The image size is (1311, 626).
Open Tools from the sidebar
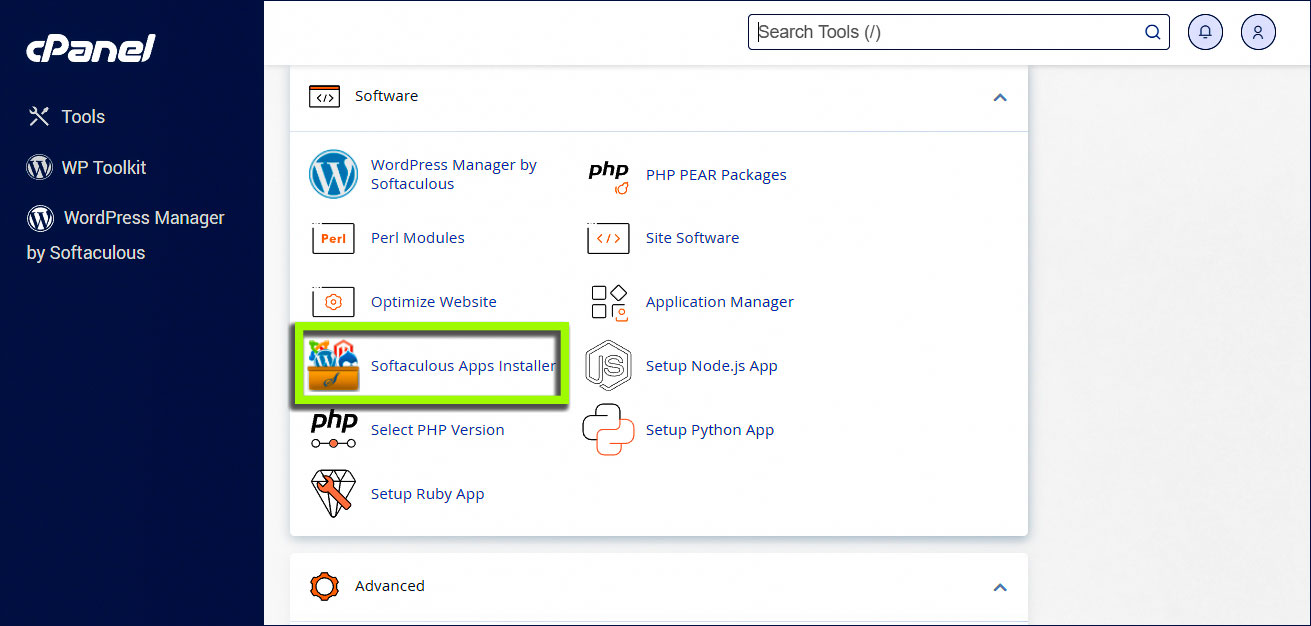click(x=82, y=116)
